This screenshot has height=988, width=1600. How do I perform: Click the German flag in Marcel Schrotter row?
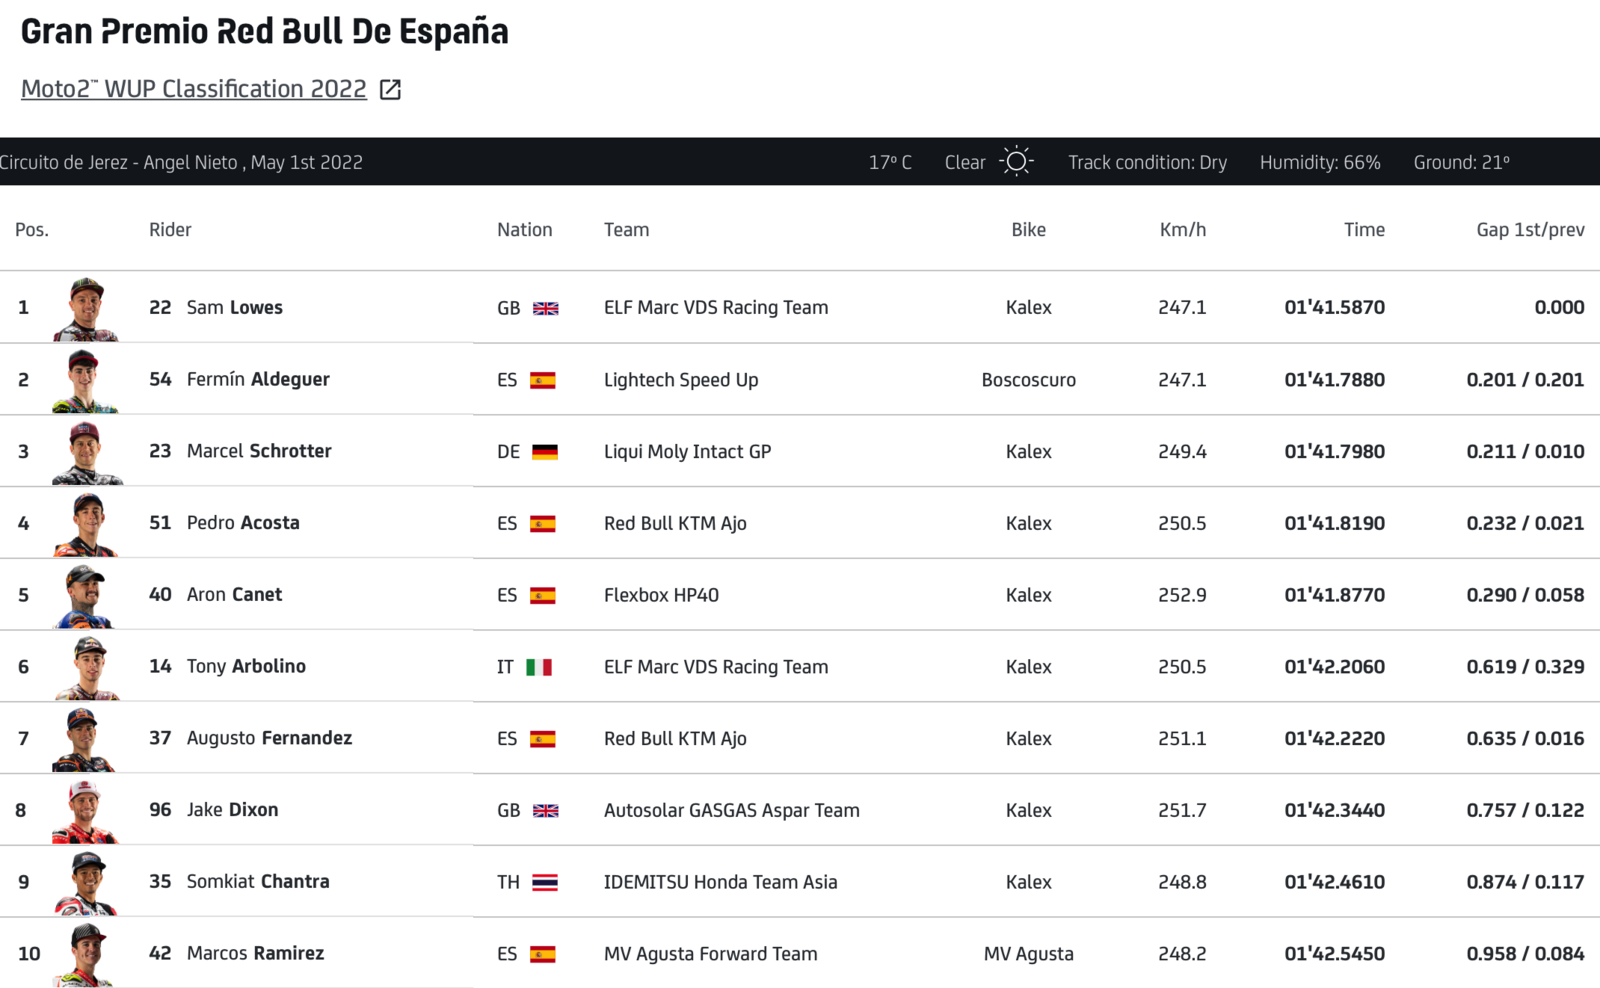(x=545, y=452)
